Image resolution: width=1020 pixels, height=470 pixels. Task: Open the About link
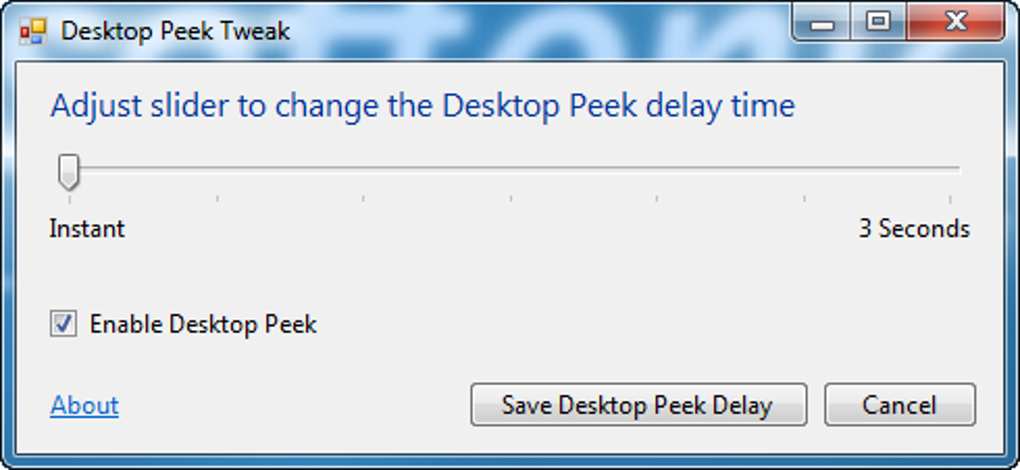click(x=85, y=405)
